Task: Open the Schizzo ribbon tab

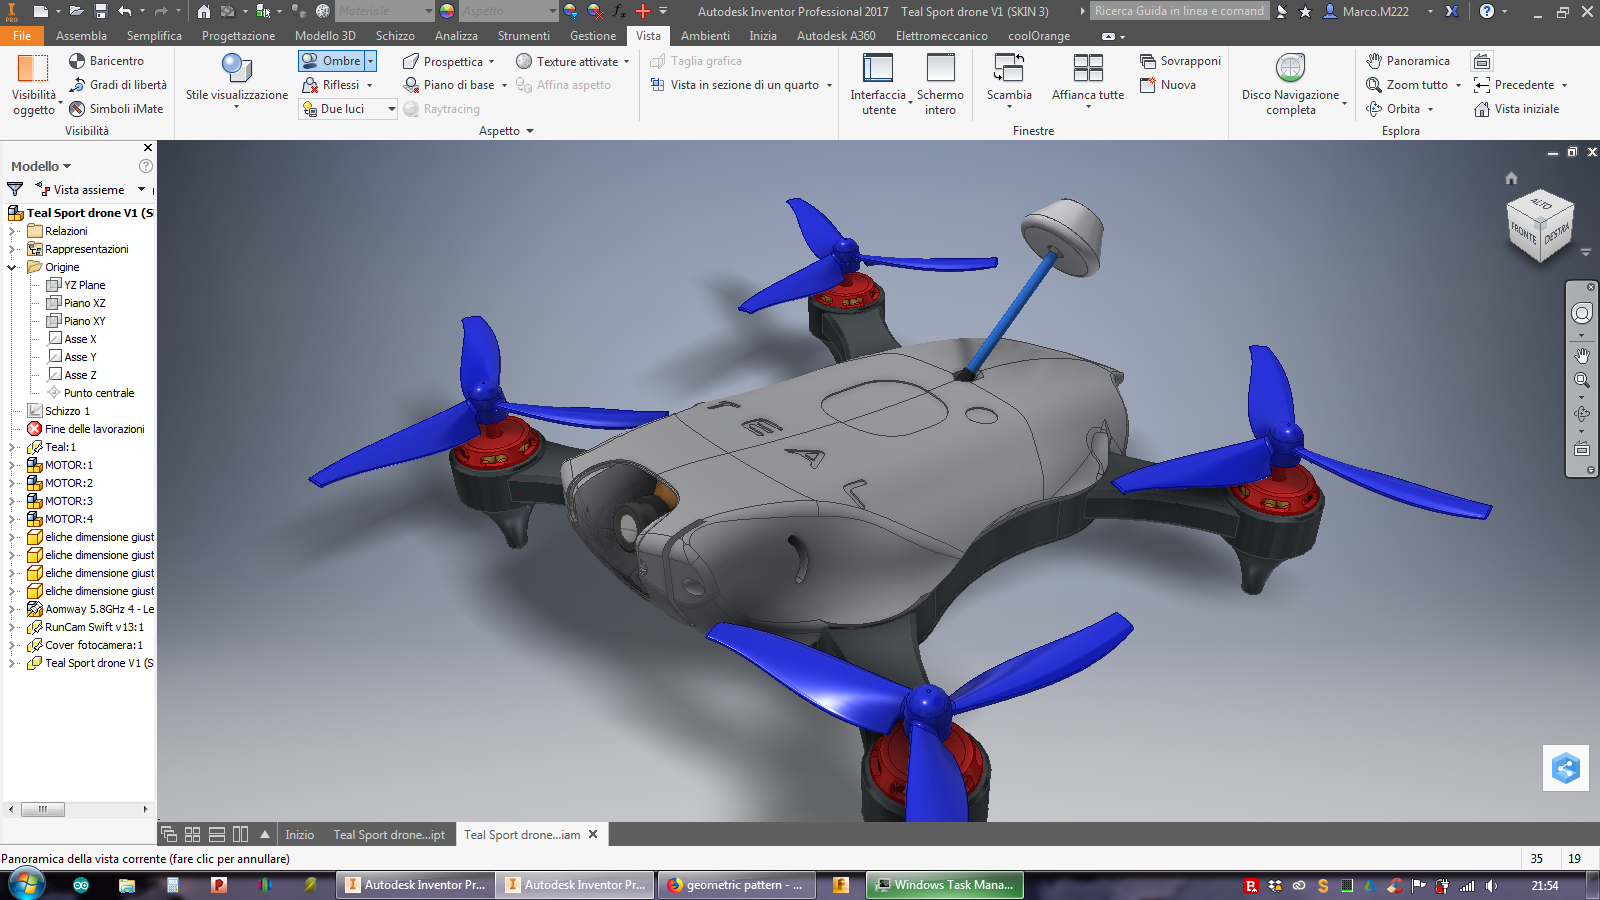Action: coord(395,36)
